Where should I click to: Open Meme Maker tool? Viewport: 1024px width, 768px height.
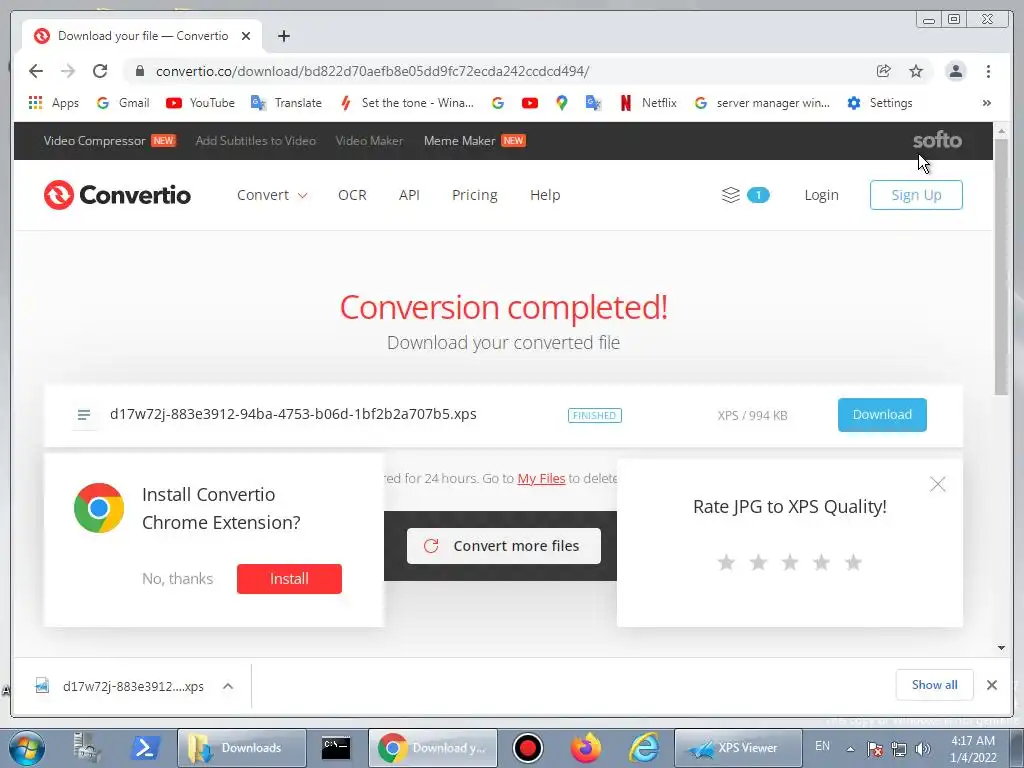[474, 140]
